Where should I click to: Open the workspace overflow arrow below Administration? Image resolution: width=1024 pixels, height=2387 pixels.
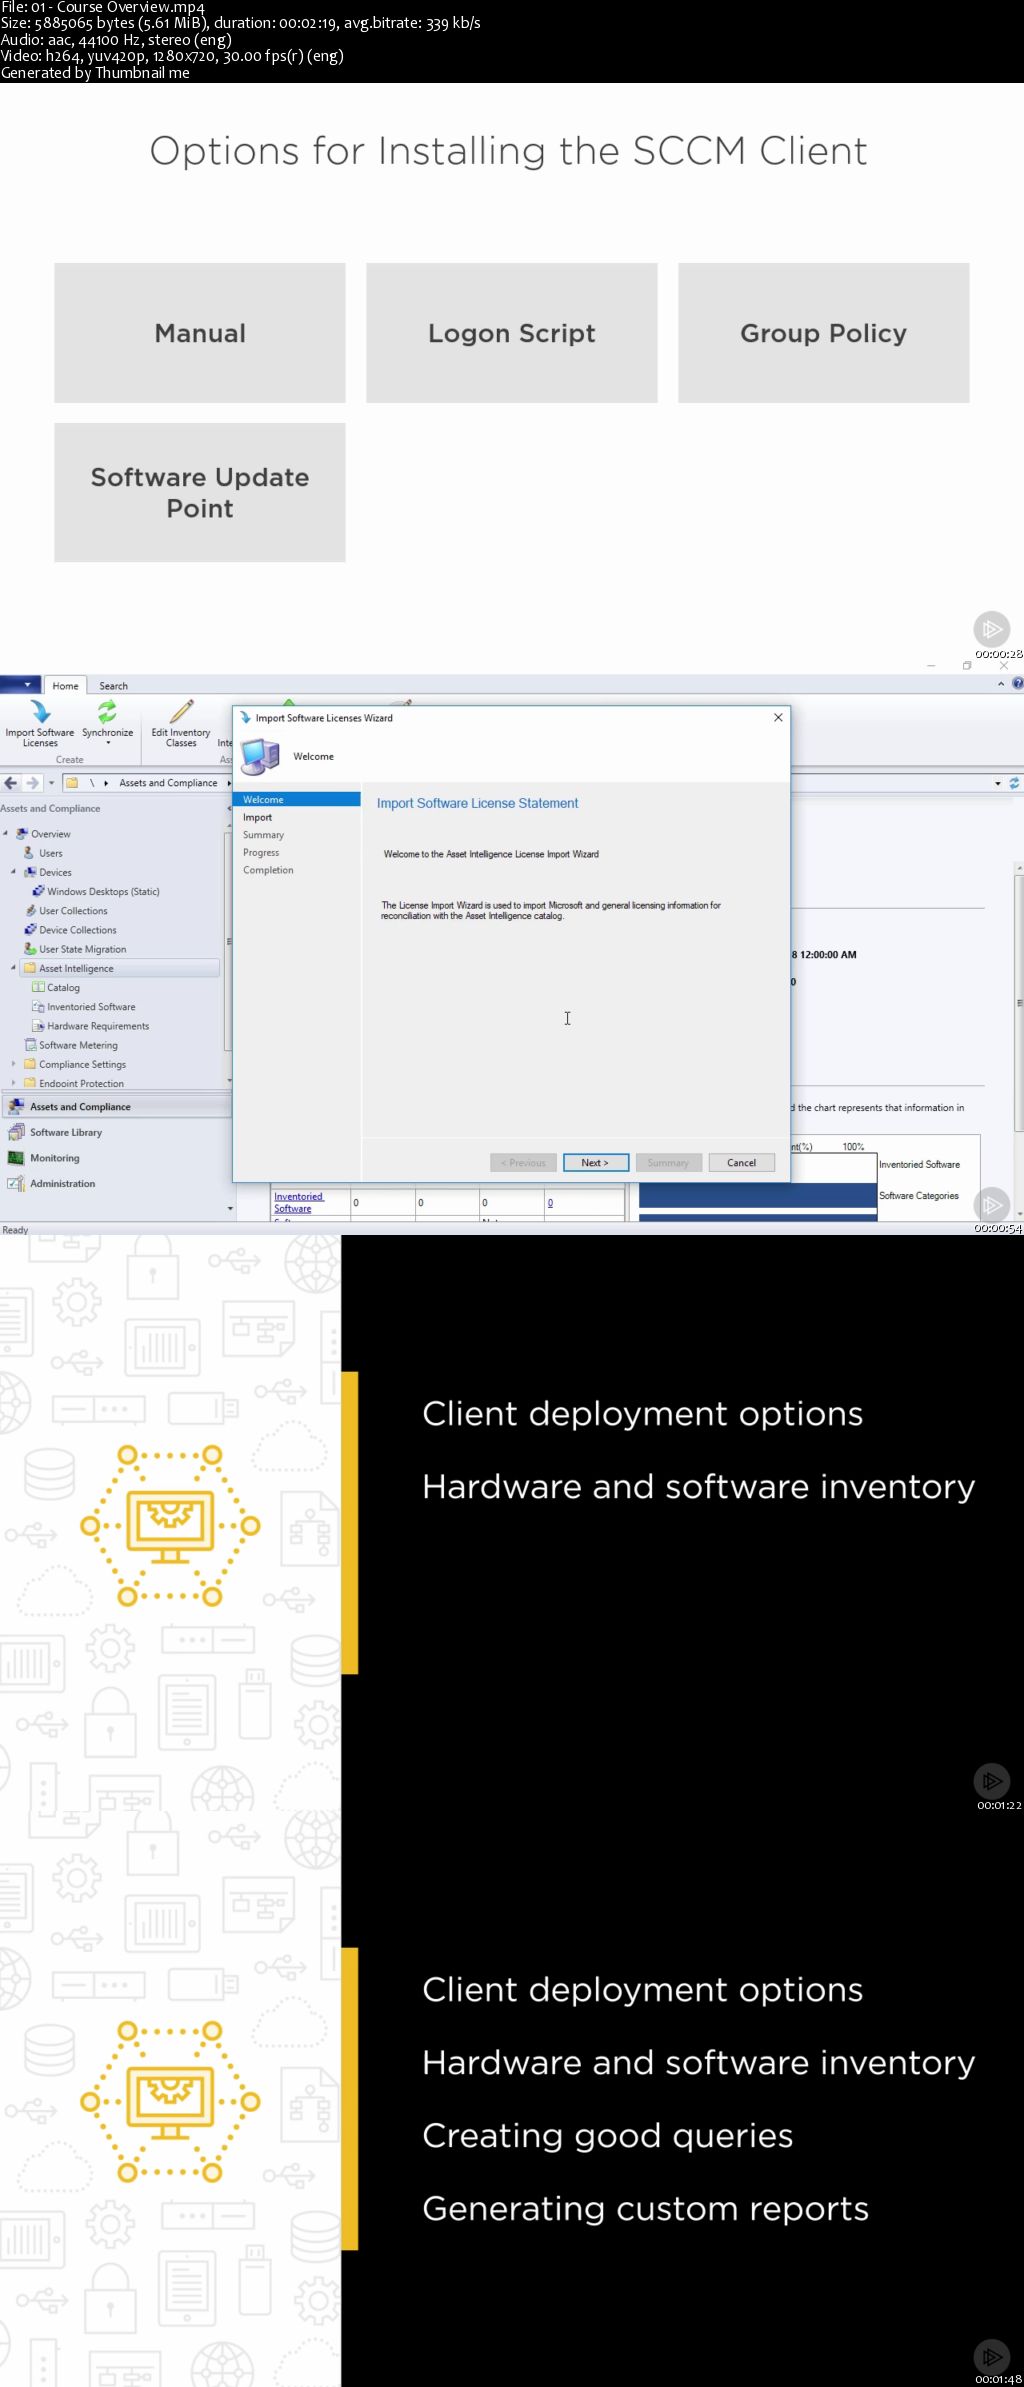point(230,1209)
